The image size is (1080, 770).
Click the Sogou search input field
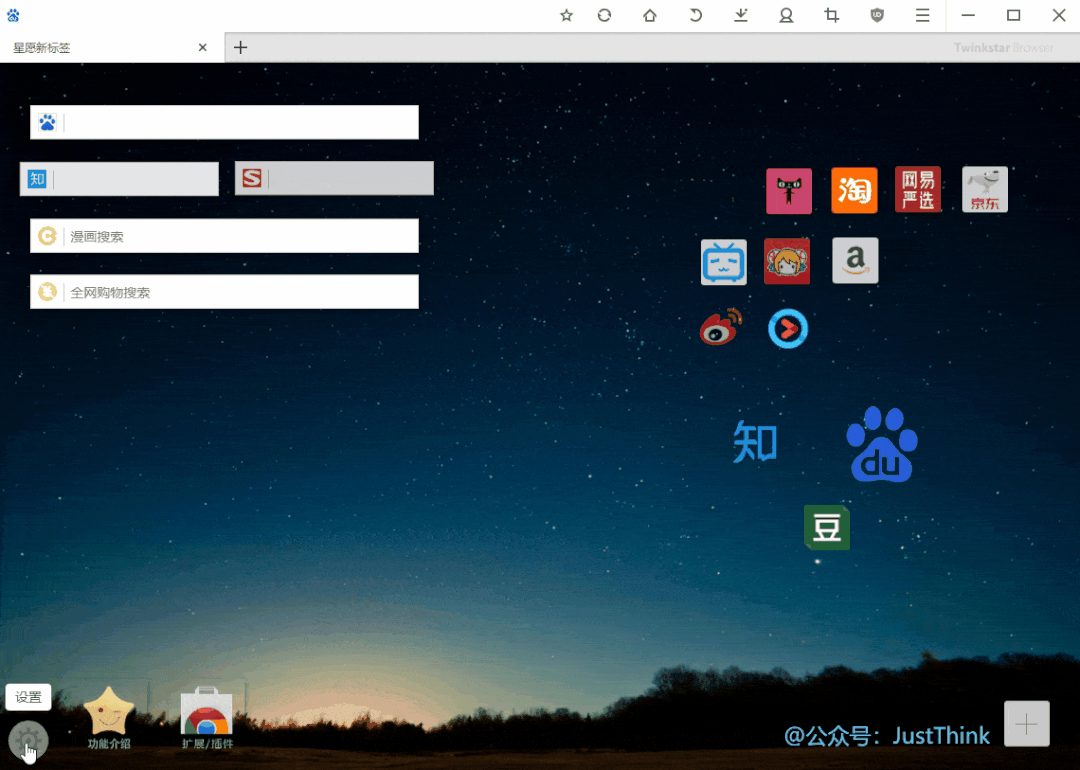point(334,178)
